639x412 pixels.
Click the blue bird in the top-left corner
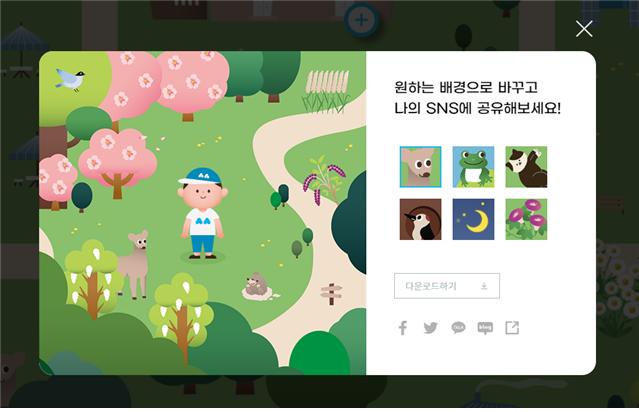pyautogui.click(x=70, y=79)
